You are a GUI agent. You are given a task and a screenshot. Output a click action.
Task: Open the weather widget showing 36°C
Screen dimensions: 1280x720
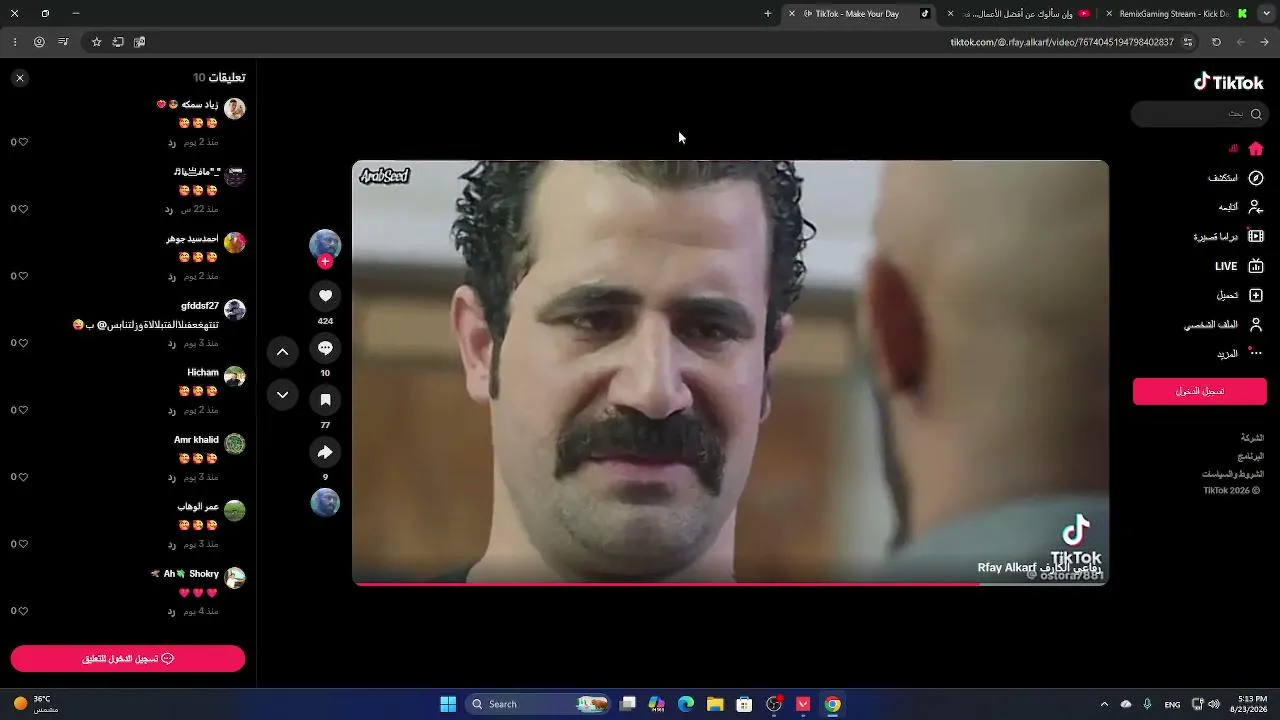click(36, 704)
